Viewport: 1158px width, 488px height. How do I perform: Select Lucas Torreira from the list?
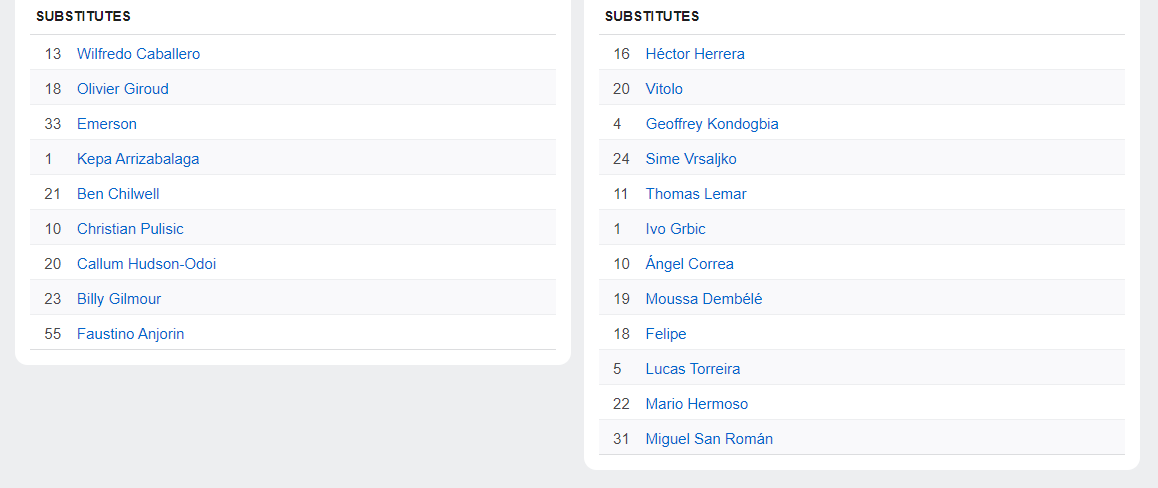click(x=693, y=369)
